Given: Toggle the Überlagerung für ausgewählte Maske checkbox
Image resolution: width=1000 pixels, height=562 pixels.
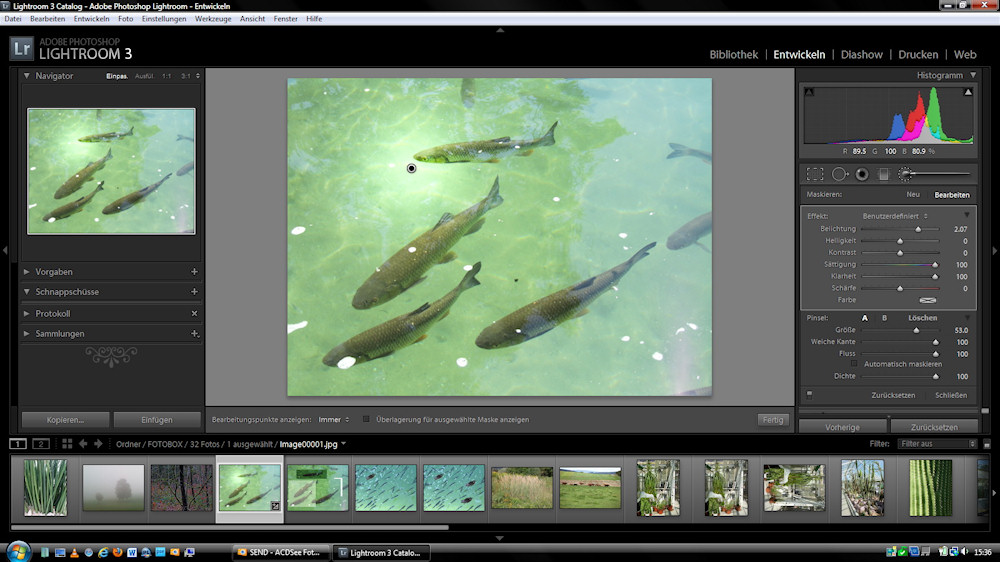Looking at the screenshot, I should click(366, 419).
